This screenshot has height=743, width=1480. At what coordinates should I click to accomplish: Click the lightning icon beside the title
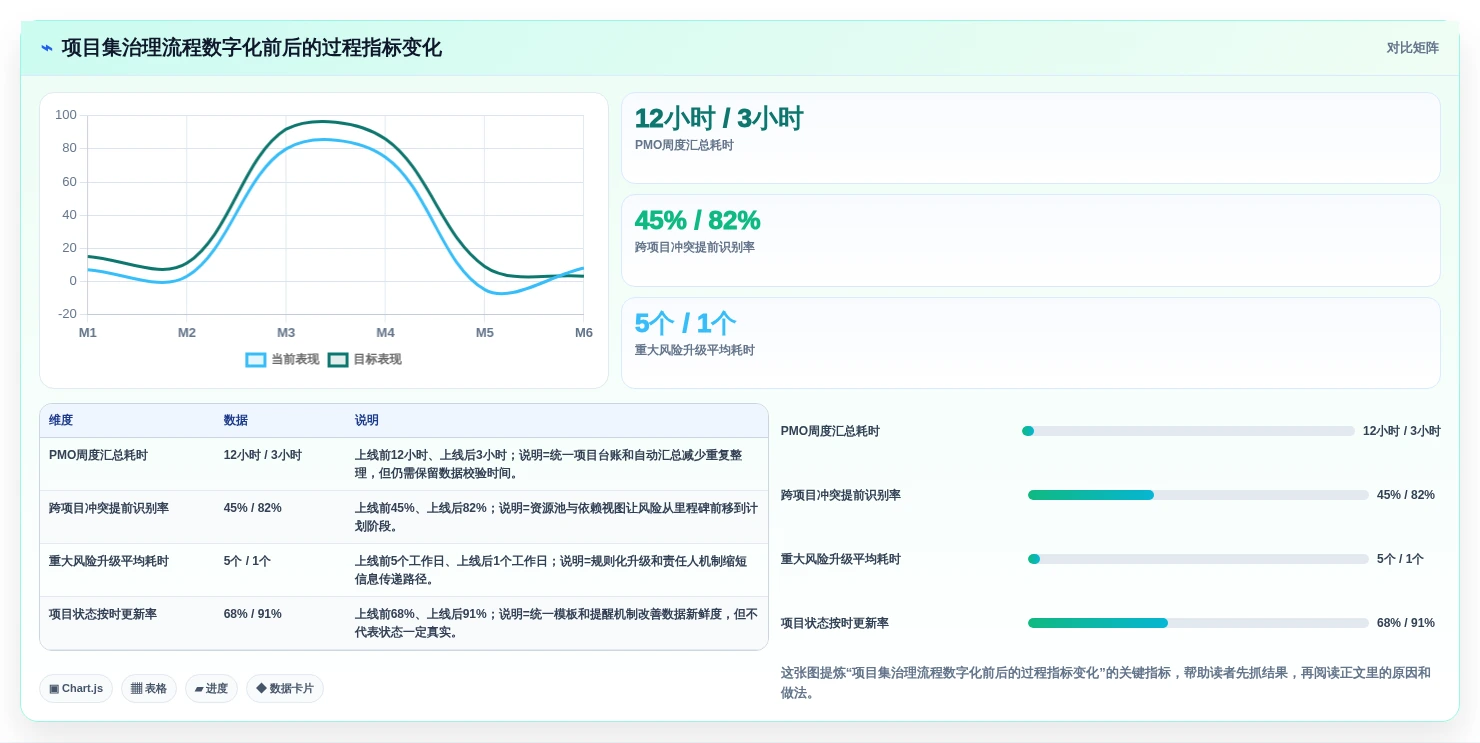[47, 48]
